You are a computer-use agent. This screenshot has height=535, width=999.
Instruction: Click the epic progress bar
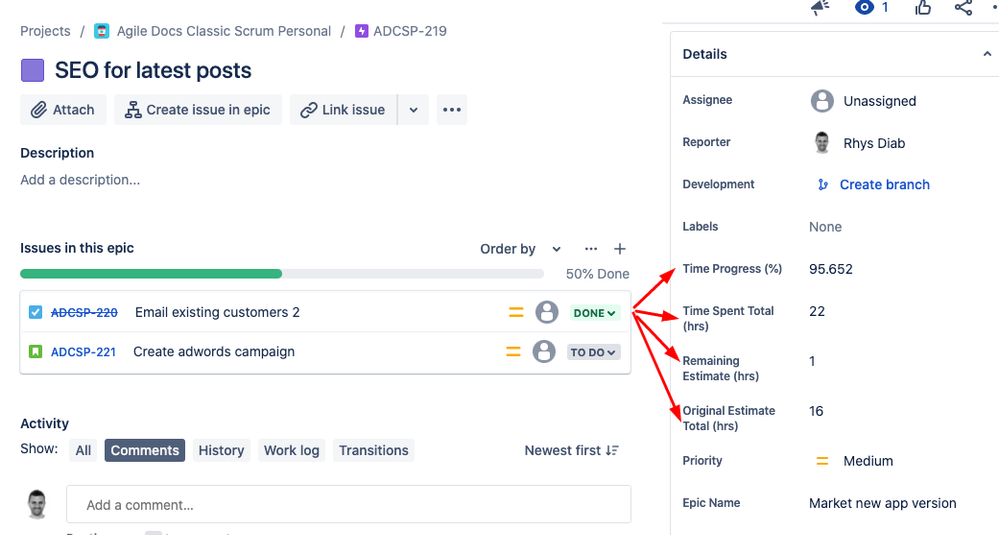pos(282,274)
